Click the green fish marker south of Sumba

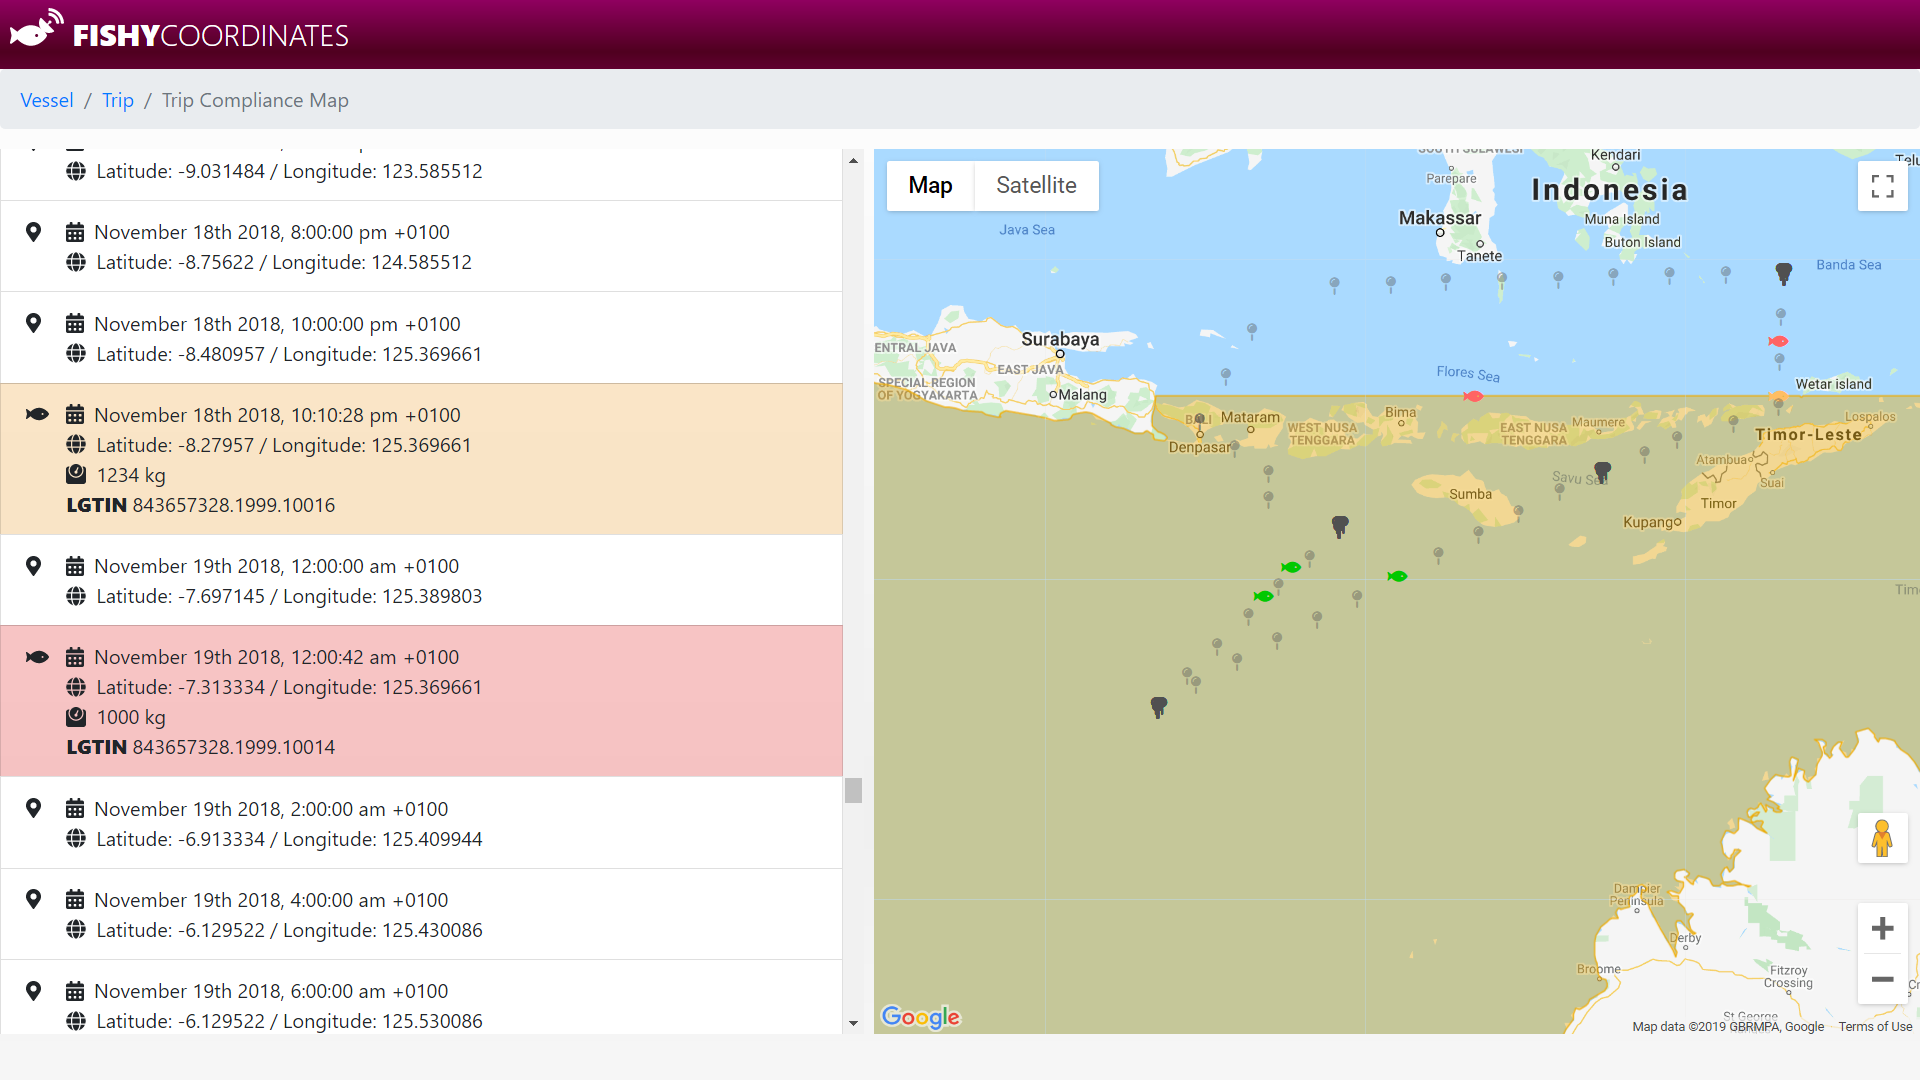[x=1397, y=576]
